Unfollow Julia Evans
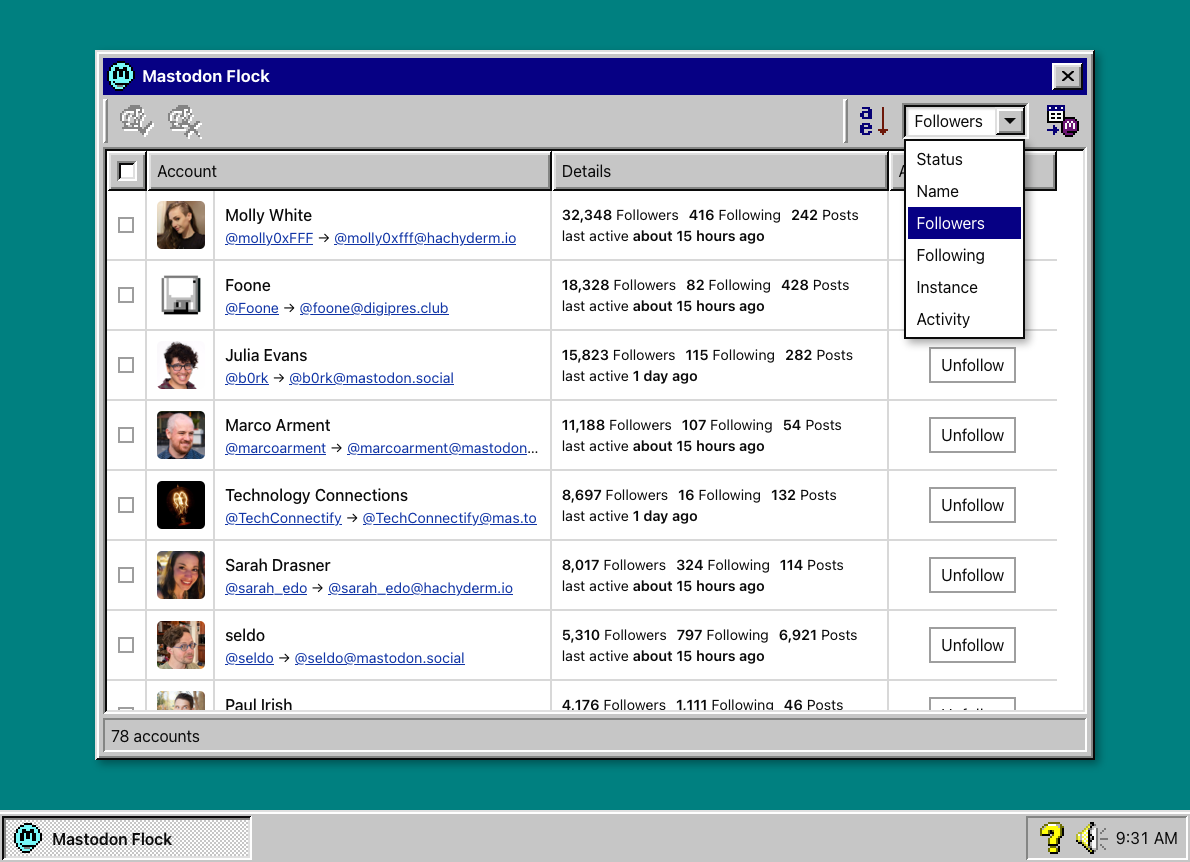 pos(972,365)
